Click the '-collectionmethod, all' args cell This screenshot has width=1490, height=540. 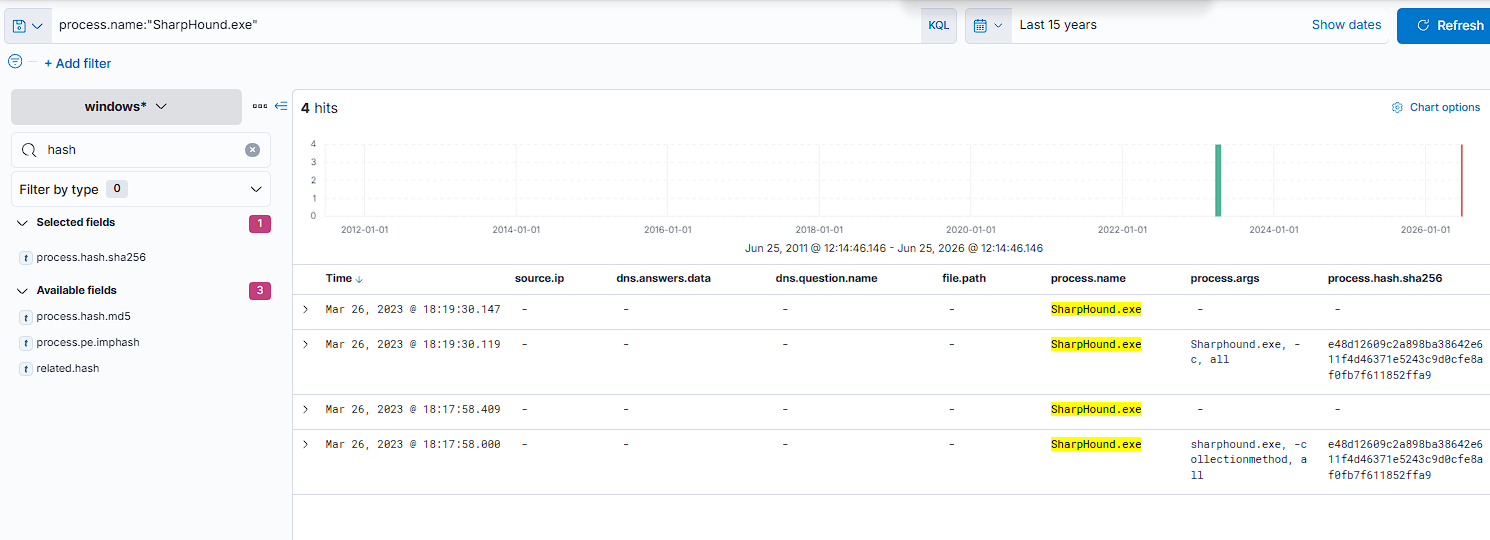(1248, 459)
